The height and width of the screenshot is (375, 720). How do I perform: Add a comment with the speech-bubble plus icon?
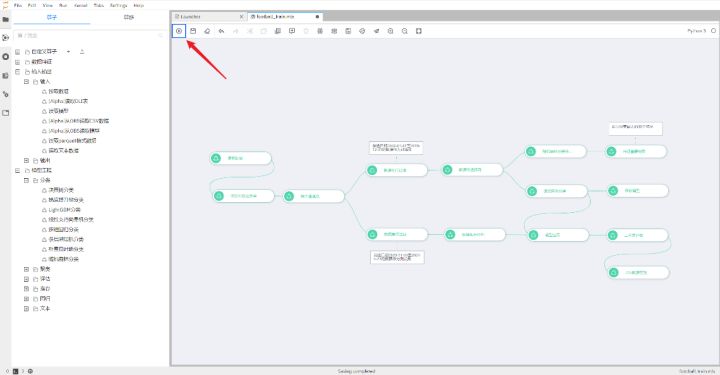pyautogui.click(x=292, y=31)
